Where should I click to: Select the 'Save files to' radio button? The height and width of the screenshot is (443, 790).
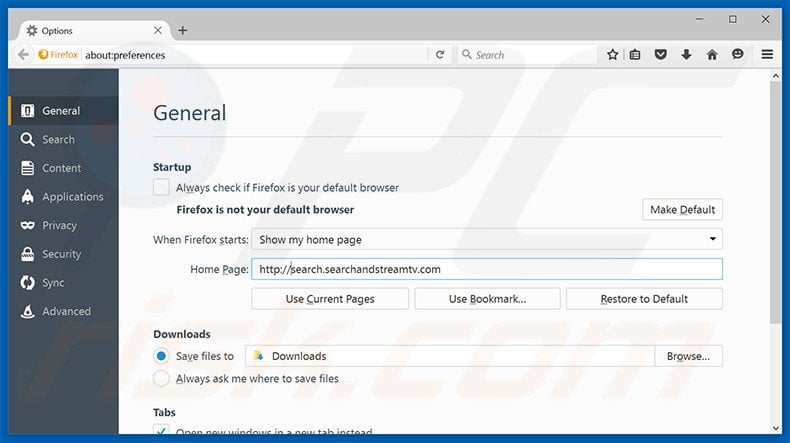coord(161,356)
